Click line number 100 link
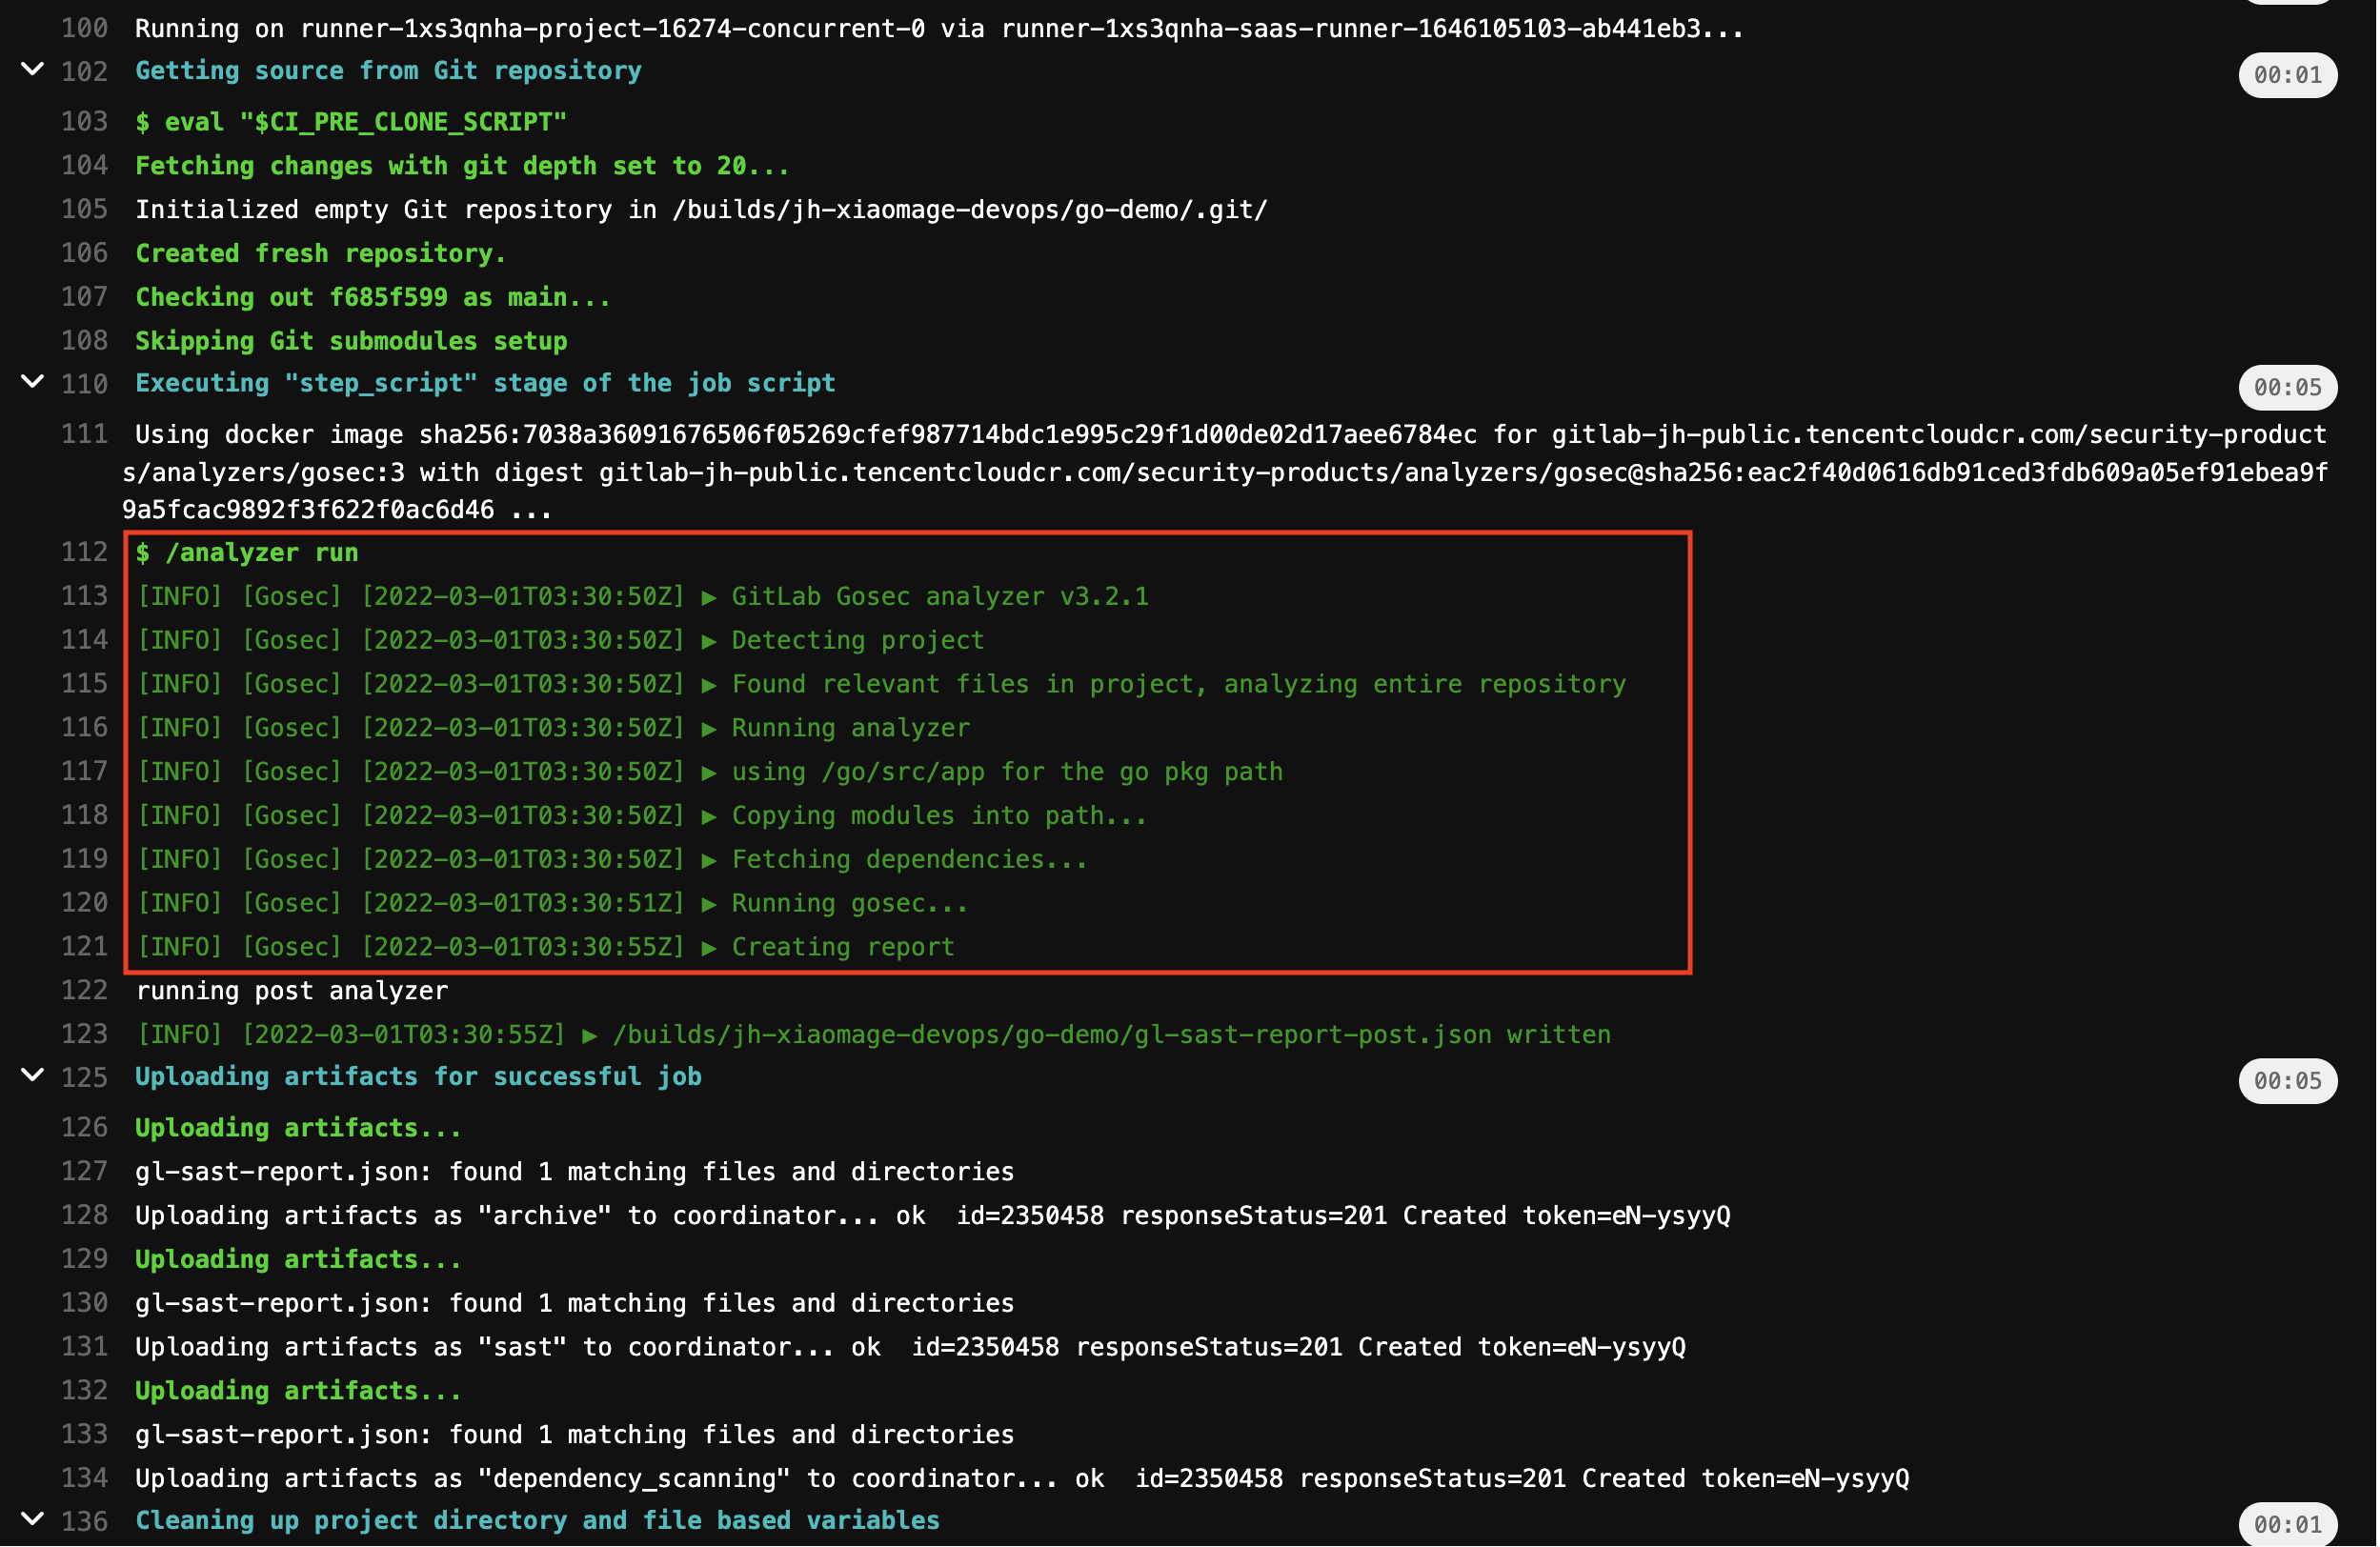Viewport: 2380px width, 1547px height. tap(84, 28)
